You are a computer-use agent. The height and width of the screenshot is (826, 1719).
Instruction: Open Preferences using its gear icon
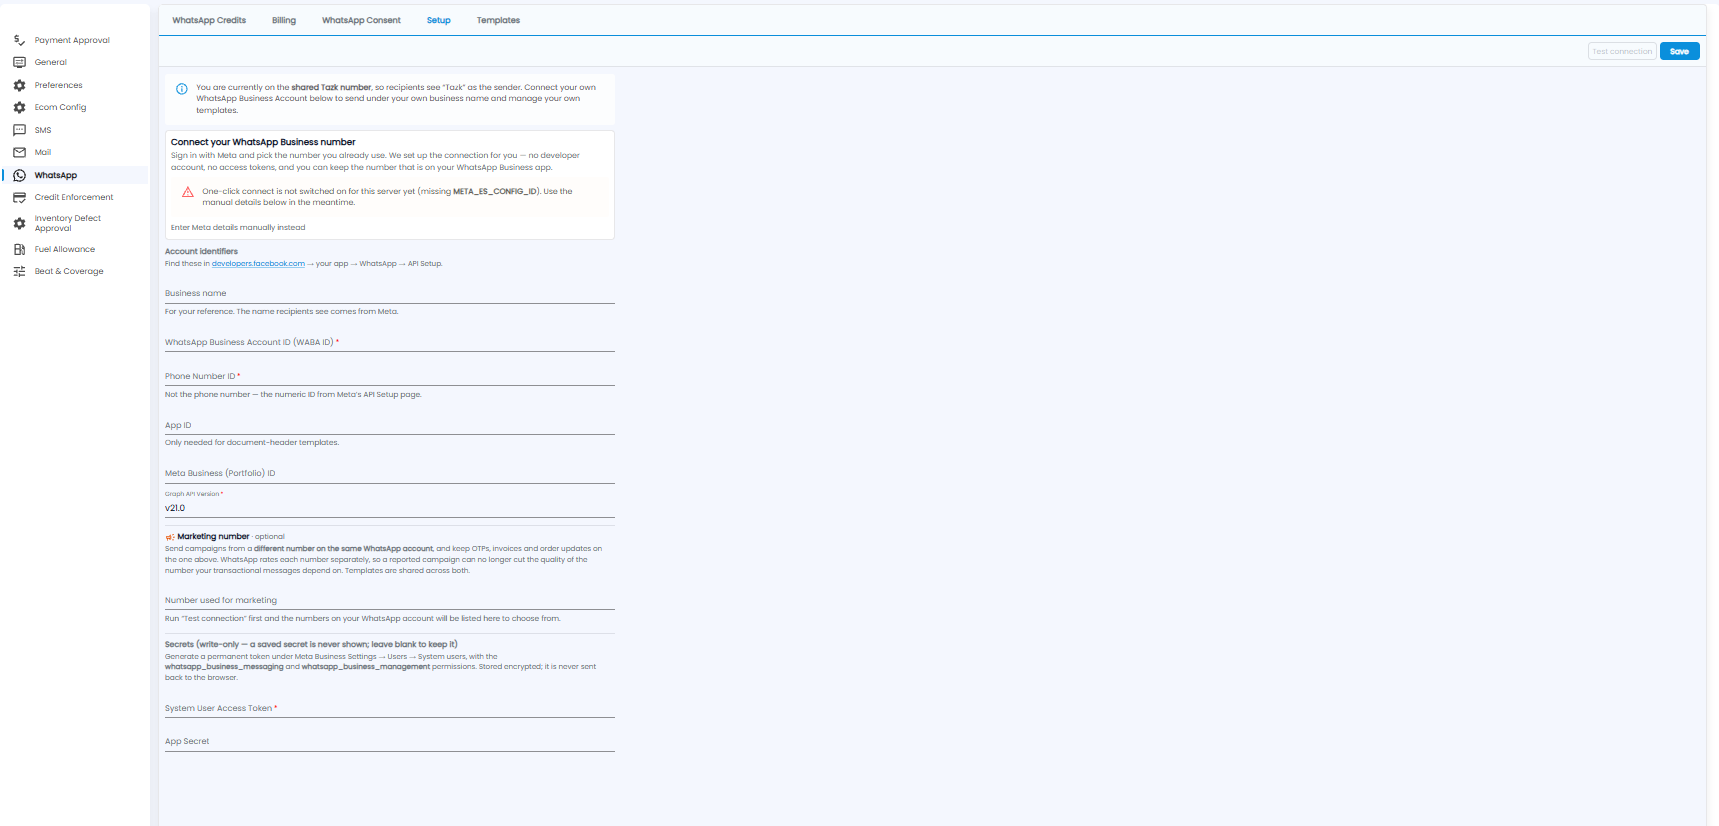click(x=19, y=85)
